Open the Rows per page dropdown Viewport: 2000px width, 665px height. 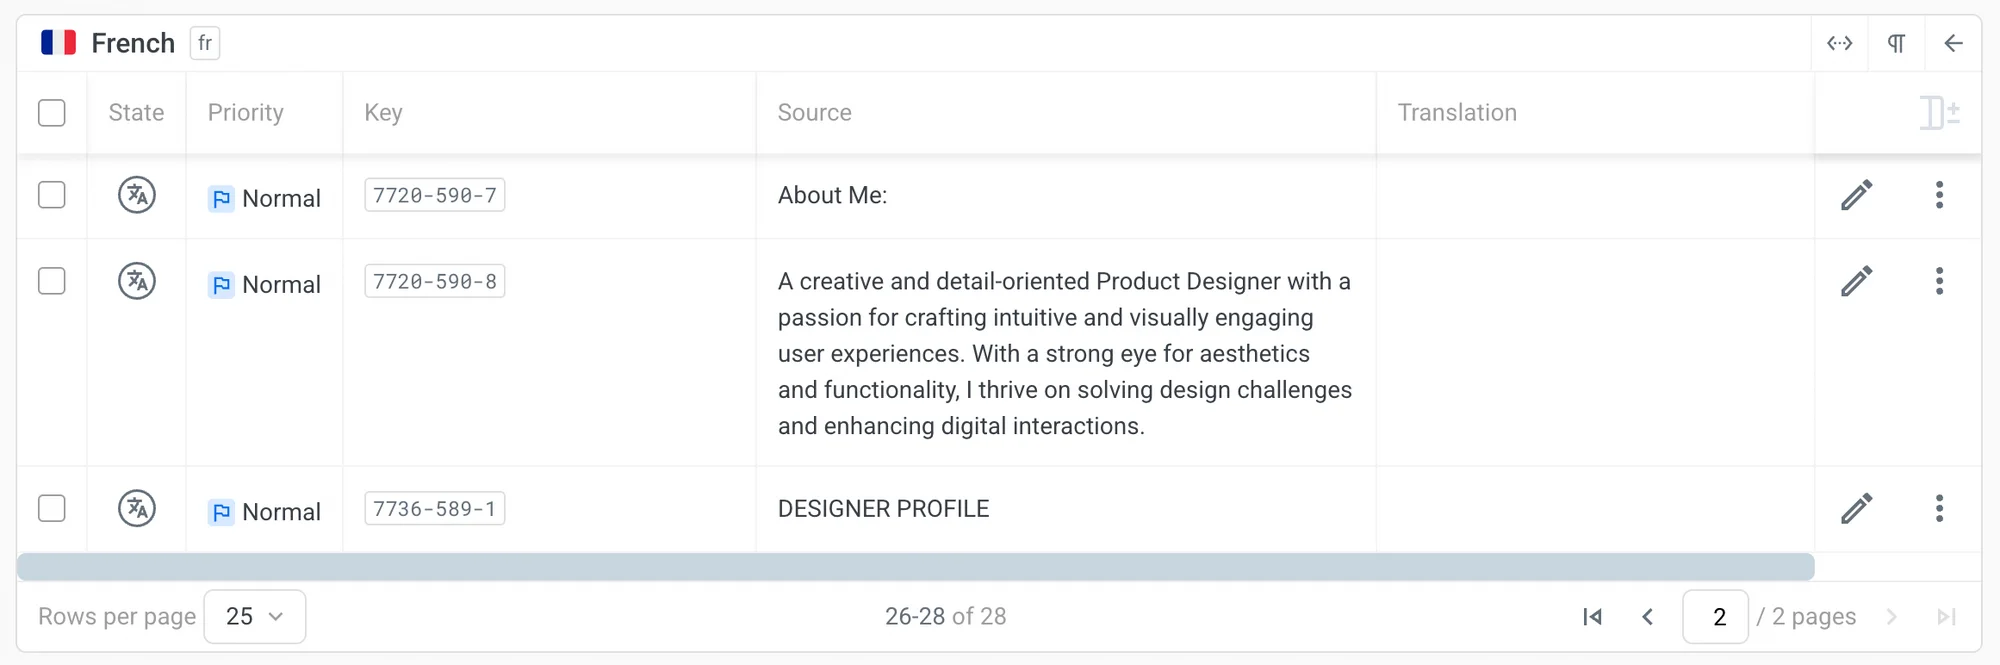tap(254, 617)
